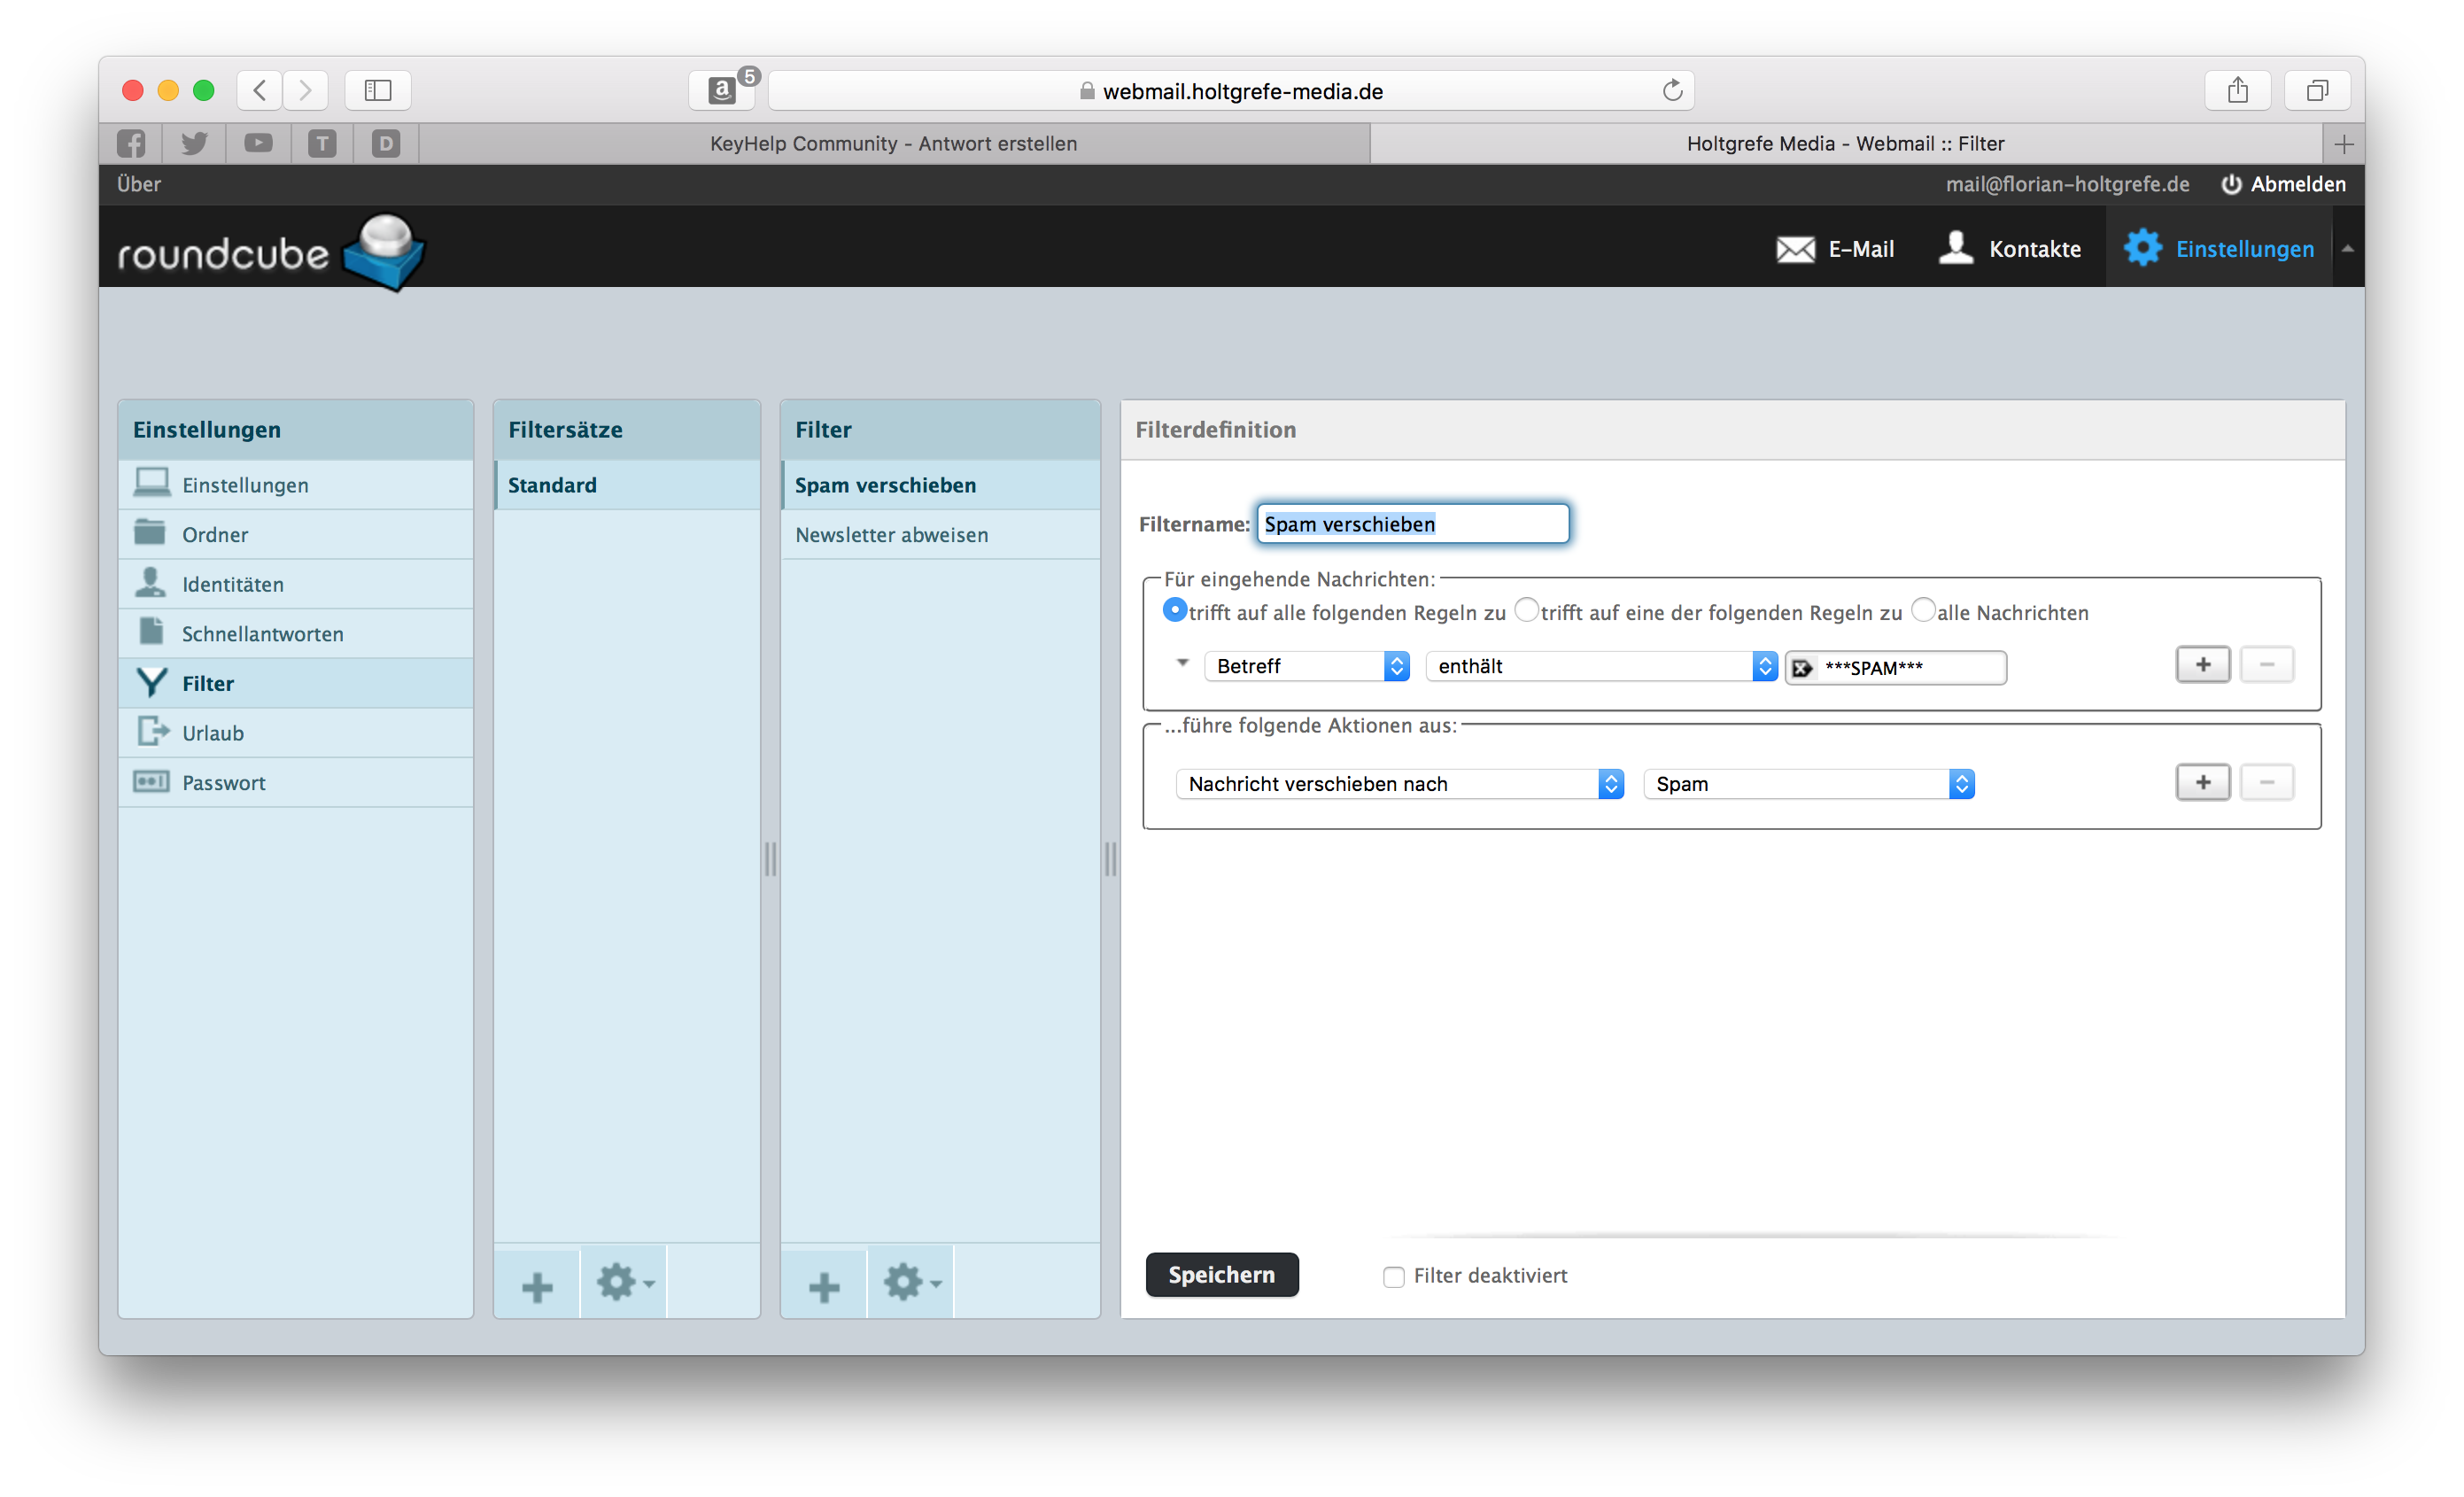The image size is (2464, 1497).
Task: Open the Betreff header dropdown
Action: coord(1306,666)
